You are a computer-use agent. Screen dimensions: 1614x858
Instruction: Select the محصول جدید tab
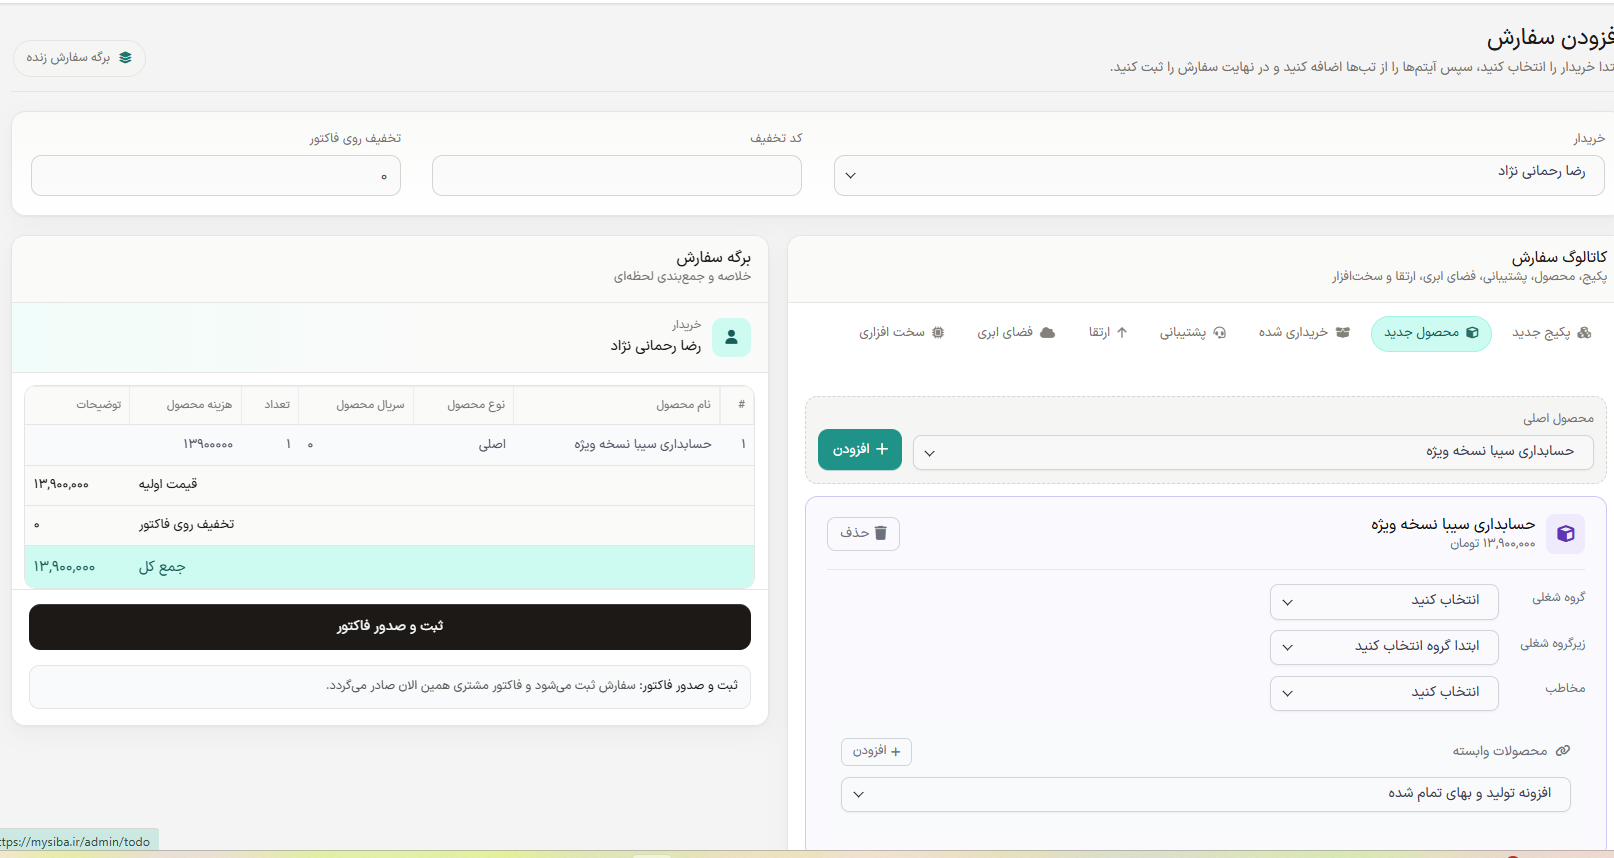point(1431,333)
